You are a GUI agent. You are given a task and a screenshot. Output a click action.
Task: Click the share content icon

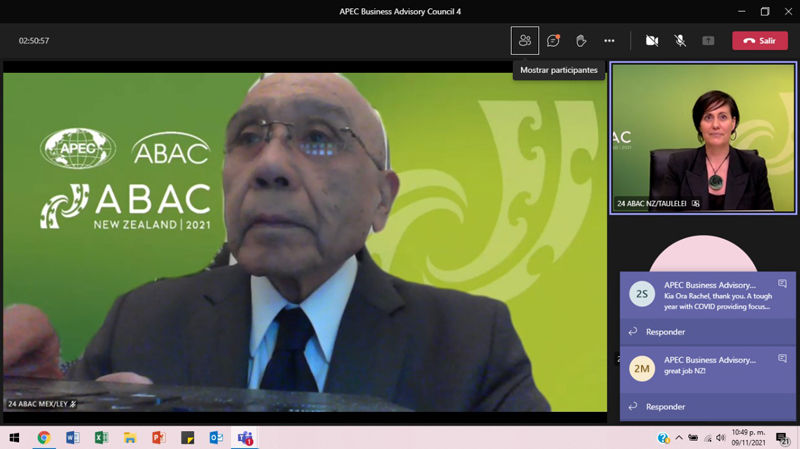(x=708, y=40)
